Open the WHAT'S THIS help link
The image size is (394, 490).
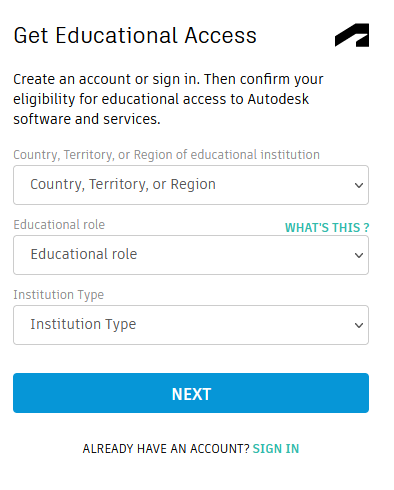coord(327,228)
